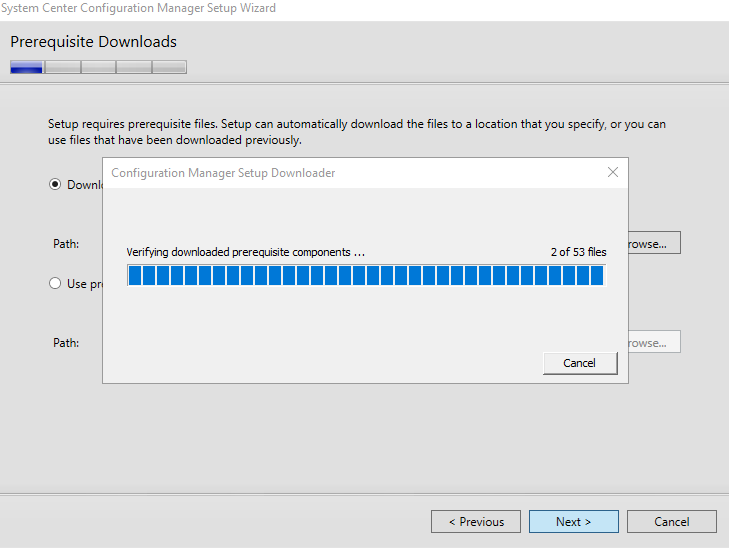Click the lower Browse button for existing files path
The height and width of the screenshot is (548, 729).
(x=655, y=342)
